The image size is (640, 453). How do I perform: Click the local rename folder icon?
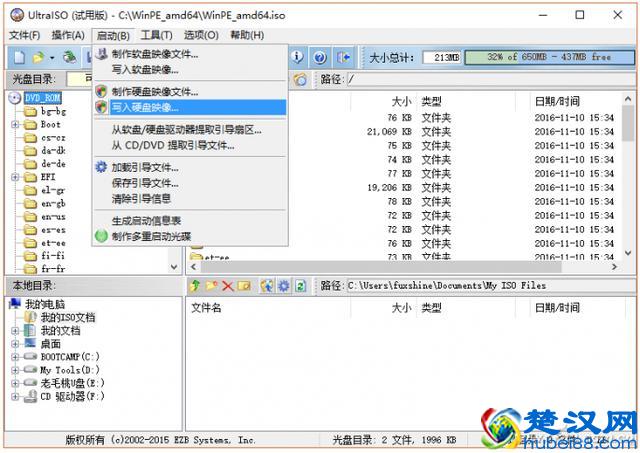click(244, 286)
